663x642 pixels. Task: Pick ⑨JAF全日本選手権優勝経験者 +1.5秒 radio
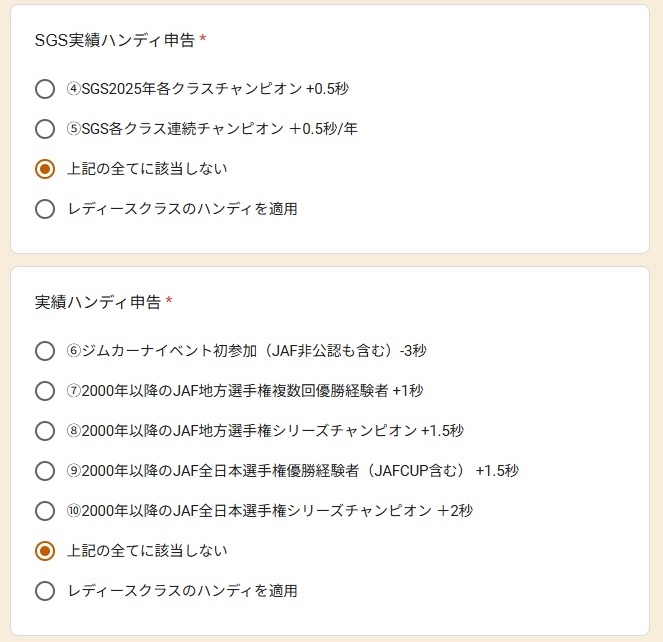pyautogui.click(x=44, y=471)
